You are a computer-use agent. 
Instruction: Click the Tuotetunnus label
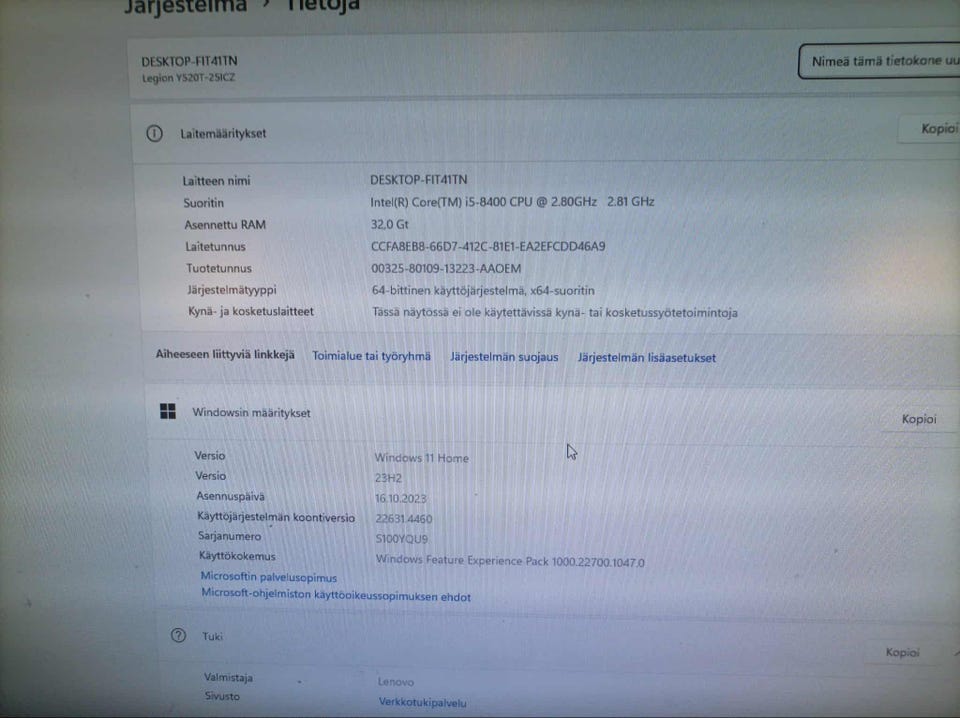pyautogui.click(x=219, y=268)
